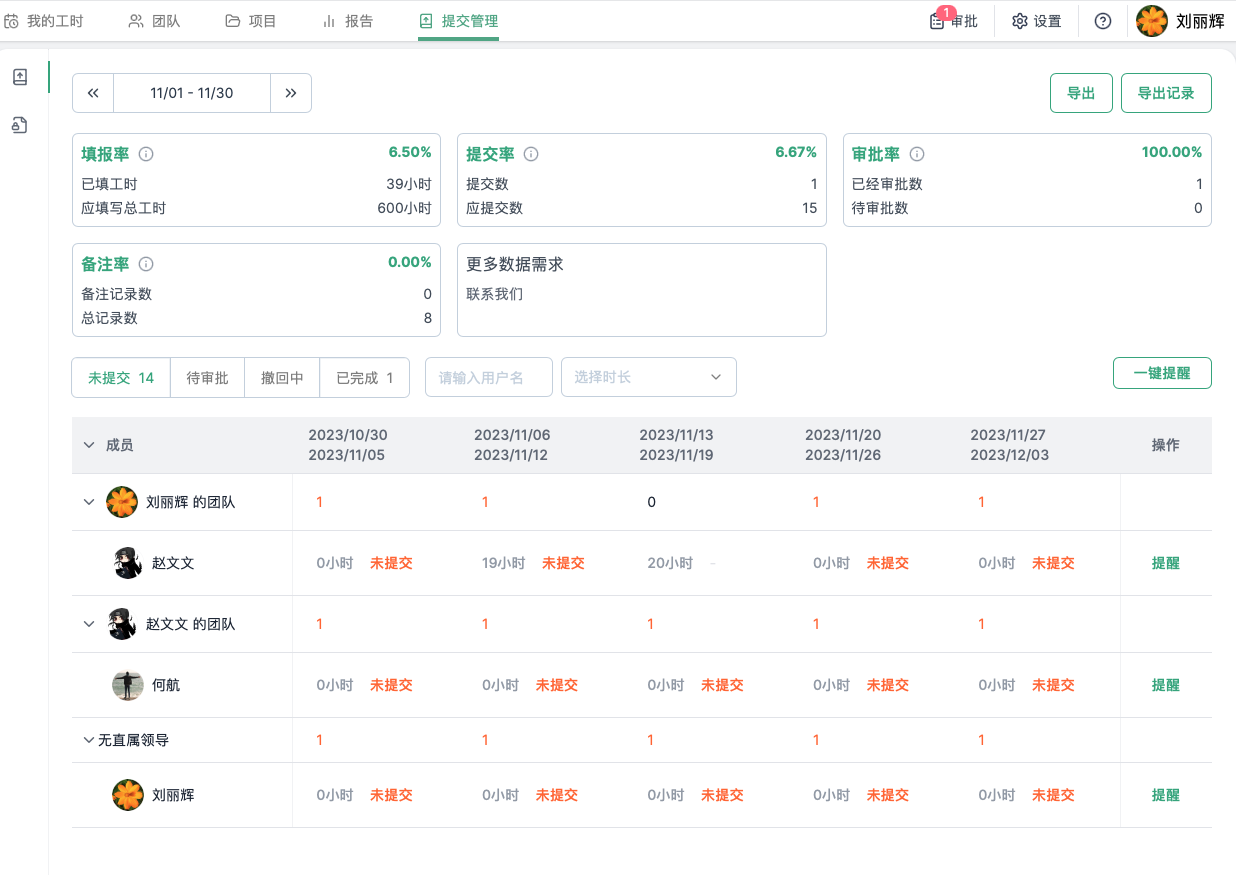Select the 已完成 filter tab
The height and width of the screenshot is (875, 1236).
pos(364,378)
